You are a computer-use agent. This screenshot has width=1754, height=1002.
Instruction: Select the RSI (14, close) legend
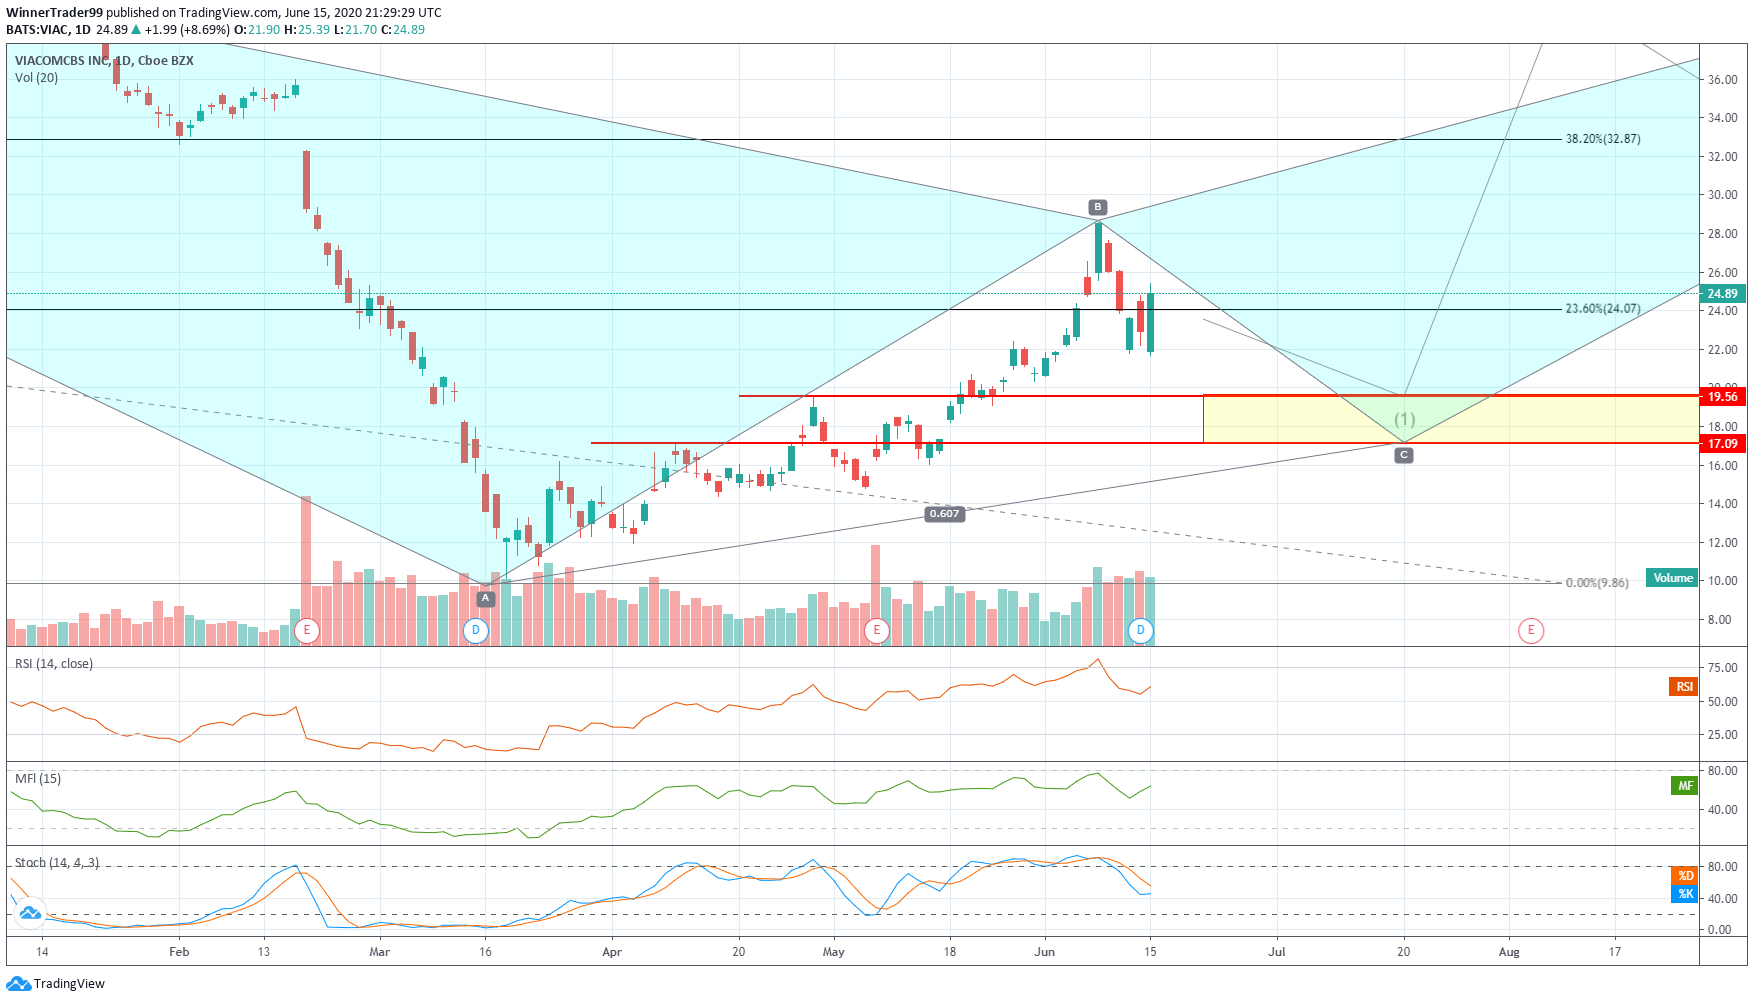54,664
